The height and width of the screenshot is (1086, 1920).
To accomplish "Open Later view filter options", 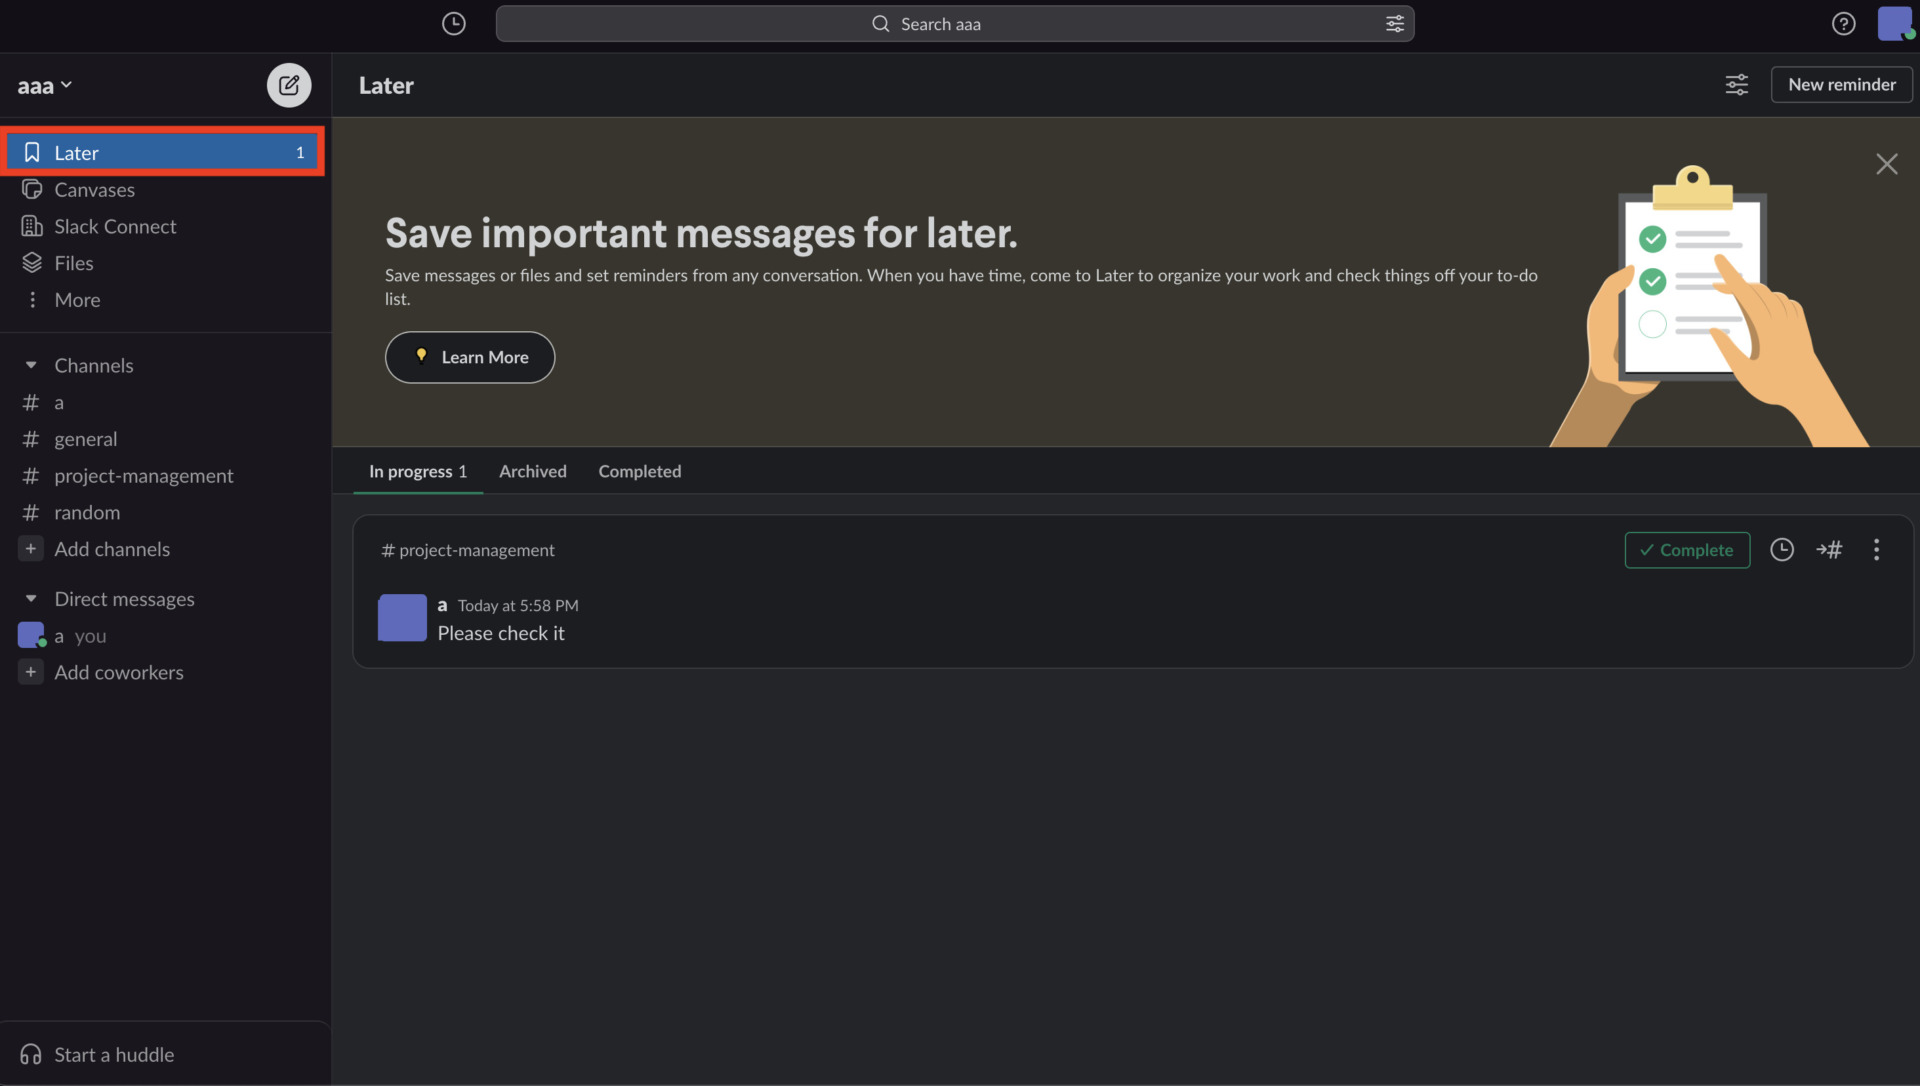I will coord(1736,85).
